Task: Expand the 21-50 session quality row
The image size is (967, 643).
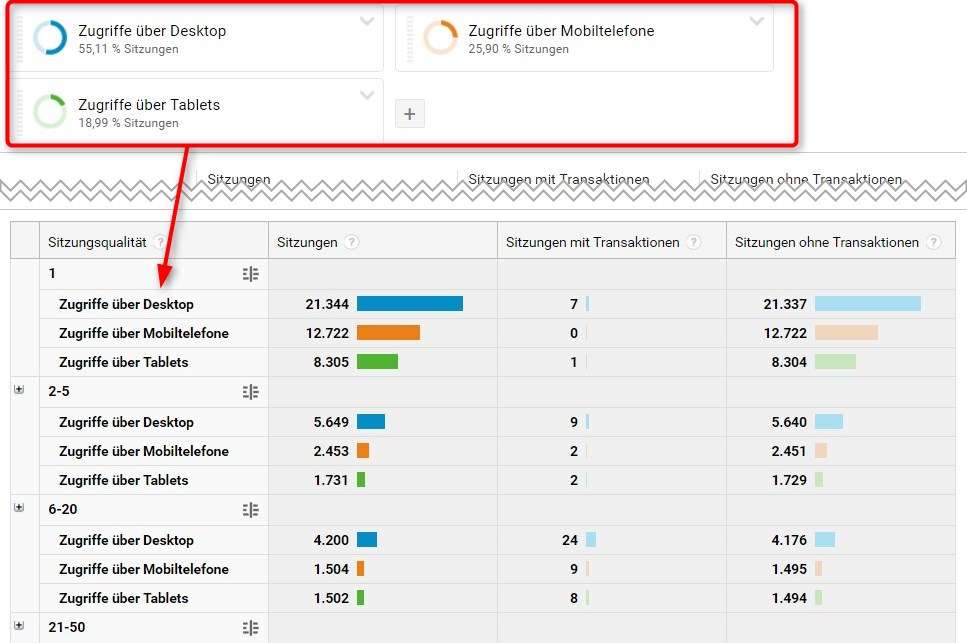Action: [x=19, y=626]
